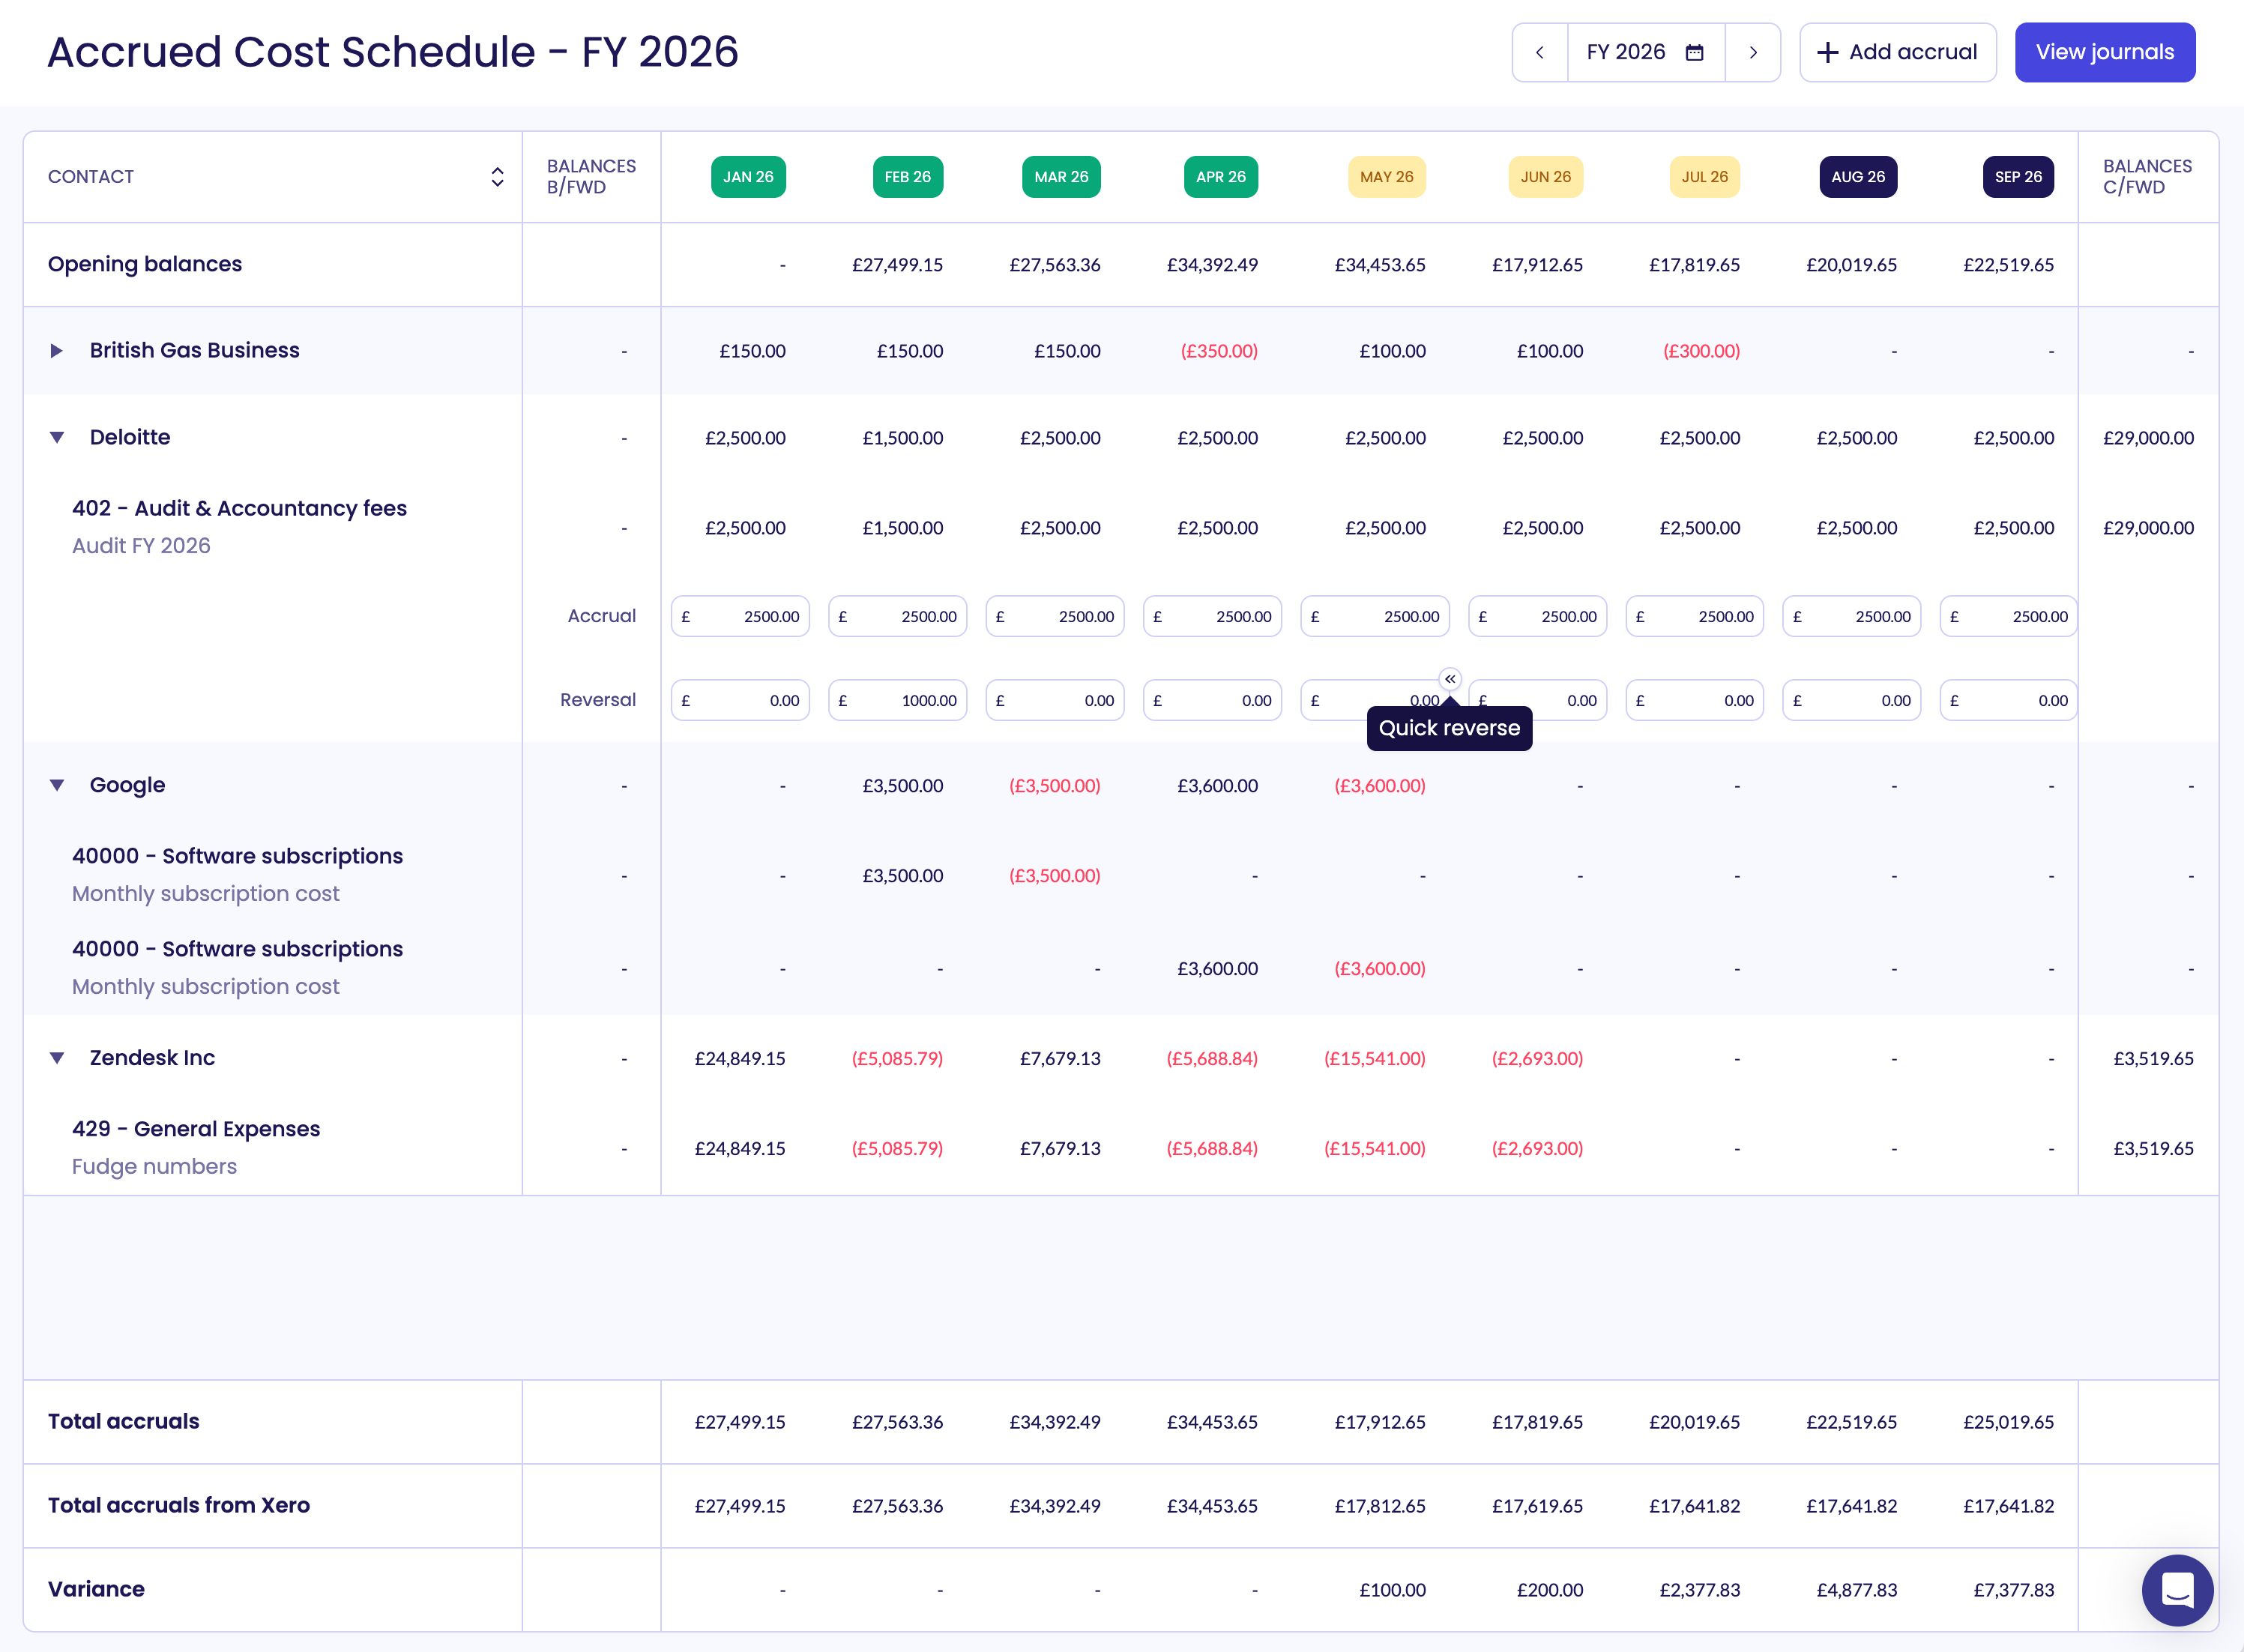Click the 429 - General Expenses line
Image resolution: width=2244 pixels, height=1652 pixels.
196,1129
